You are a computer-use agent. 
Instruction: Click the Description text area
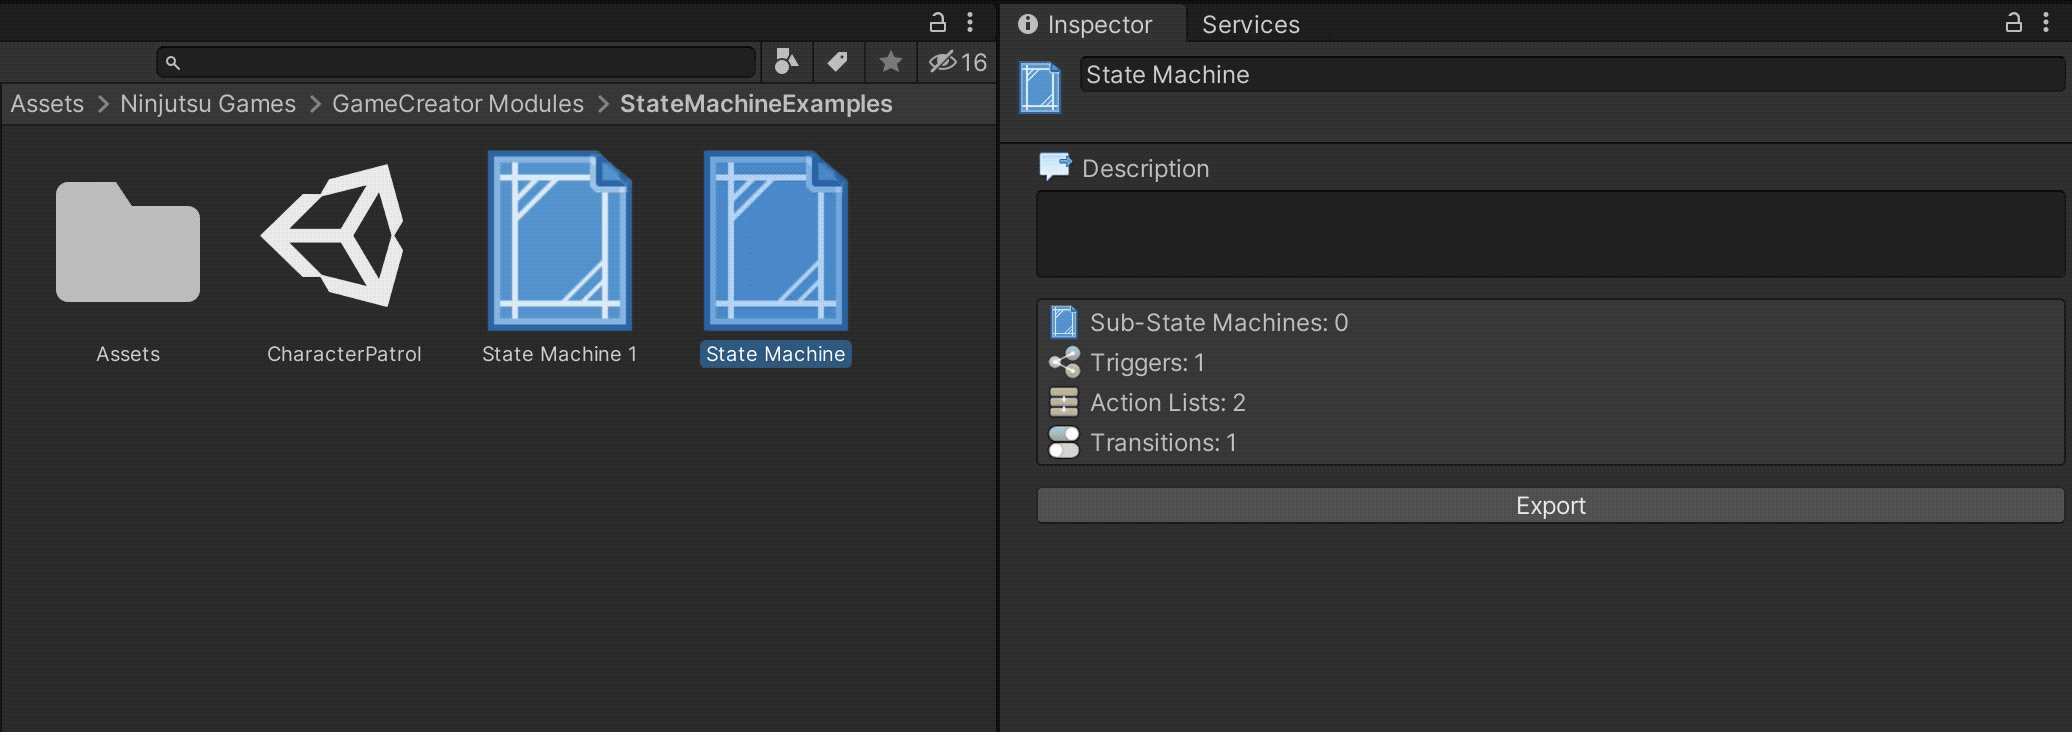(1550, 234)
